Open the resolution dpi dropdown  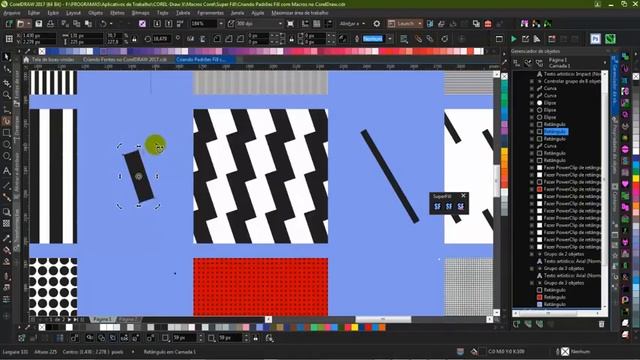[x=280, y=24]
